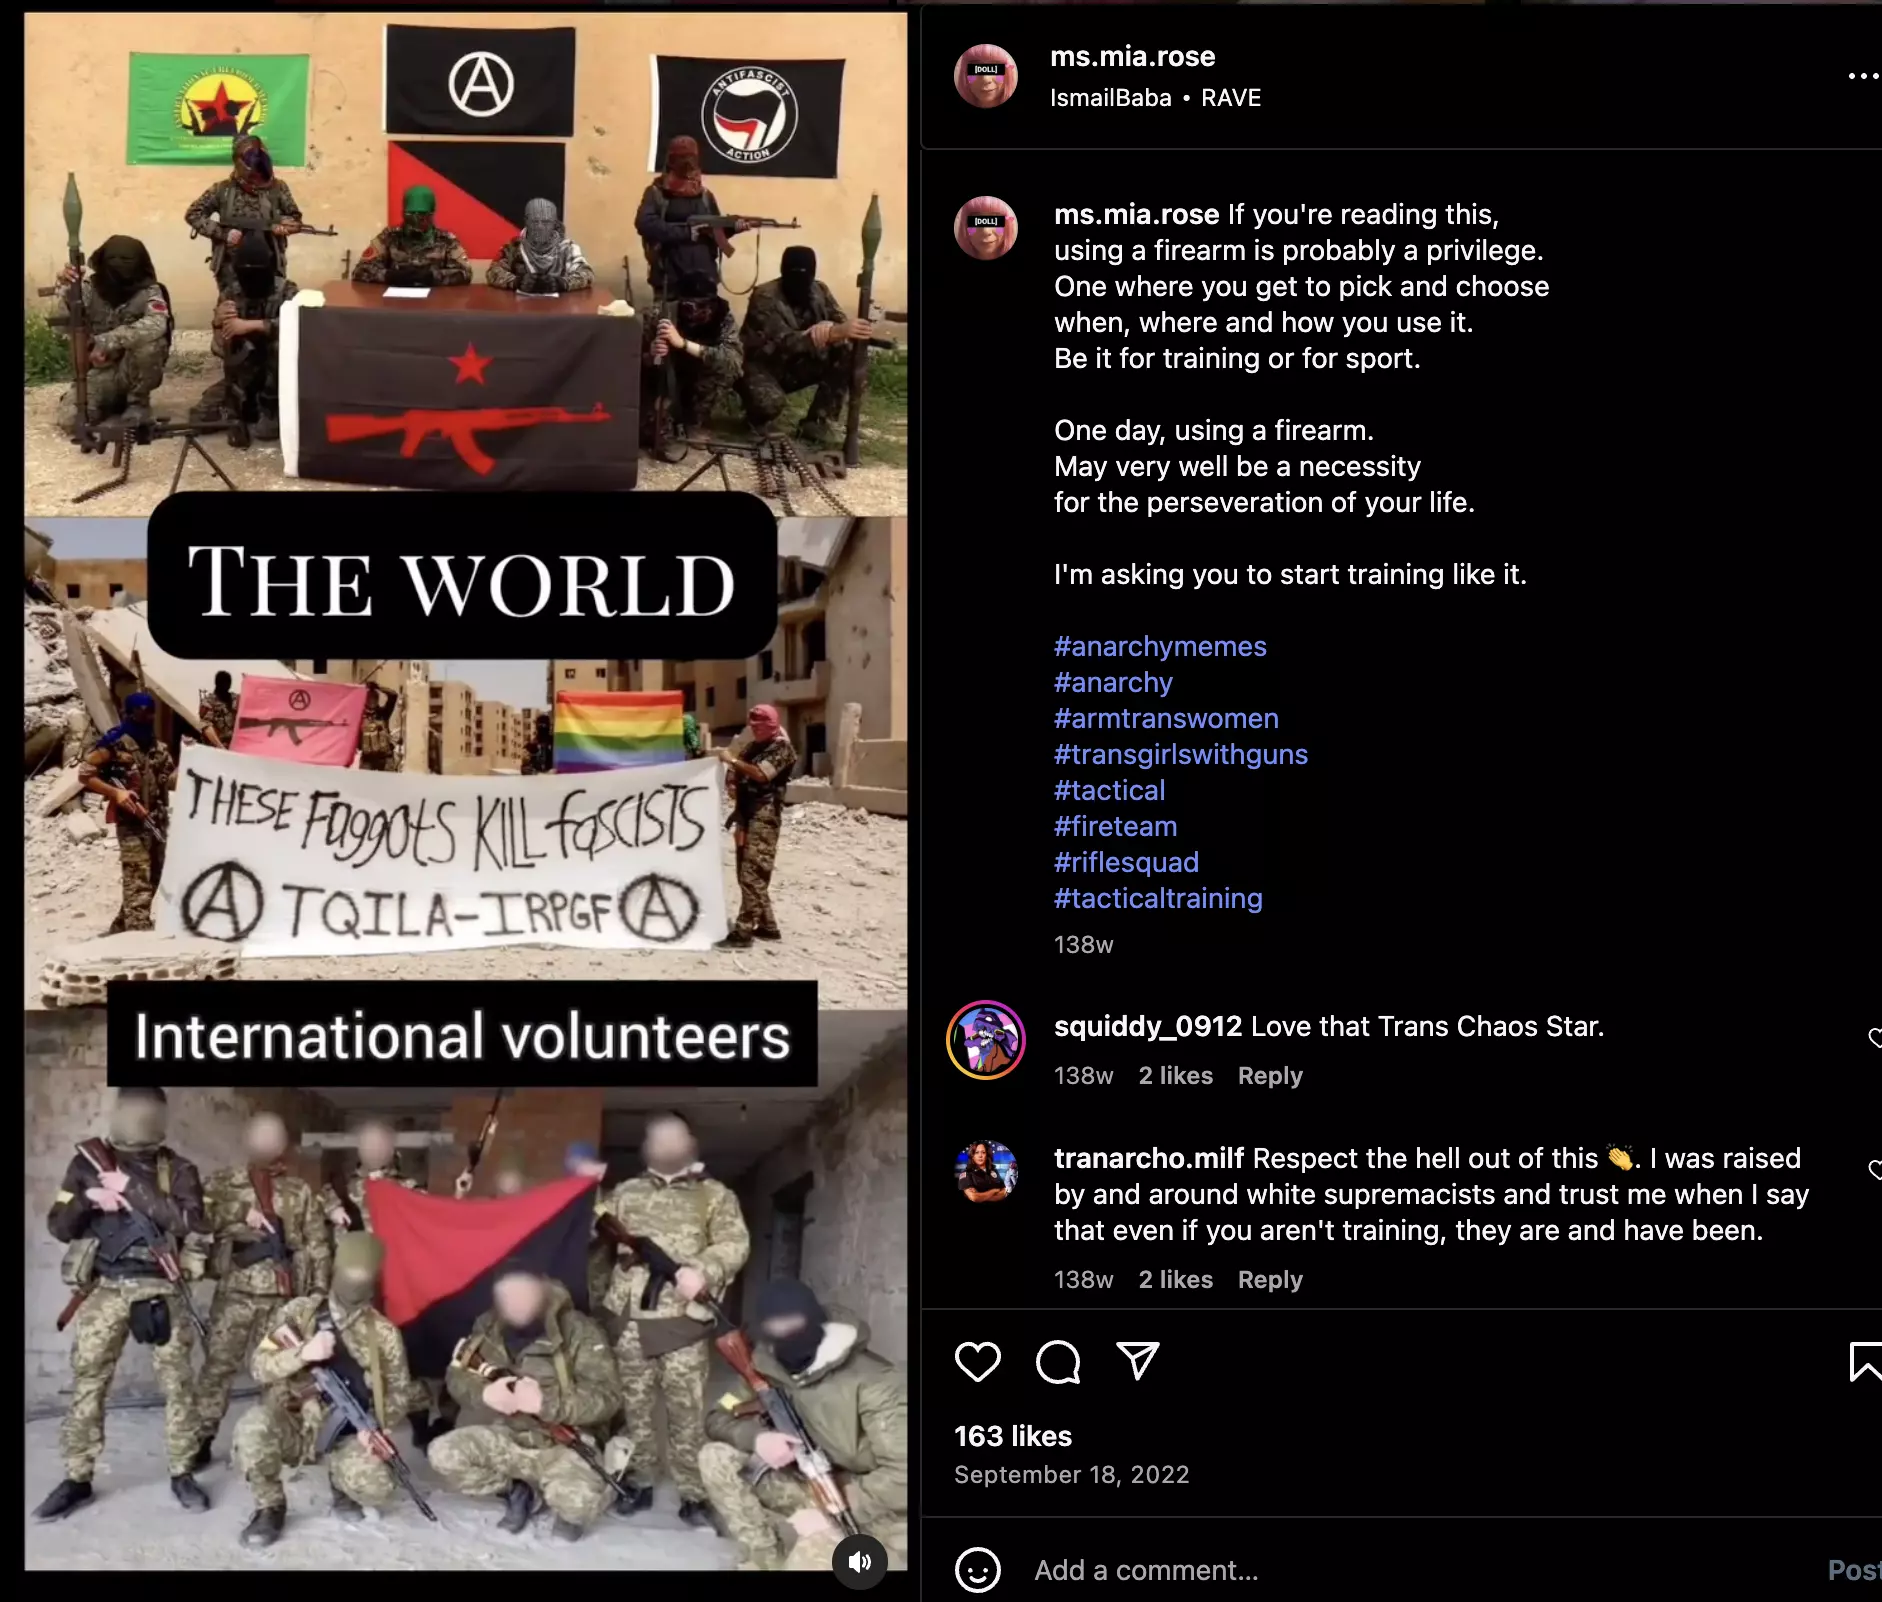
Task: Click the Post comment button
Action: pos(1855,1570)
